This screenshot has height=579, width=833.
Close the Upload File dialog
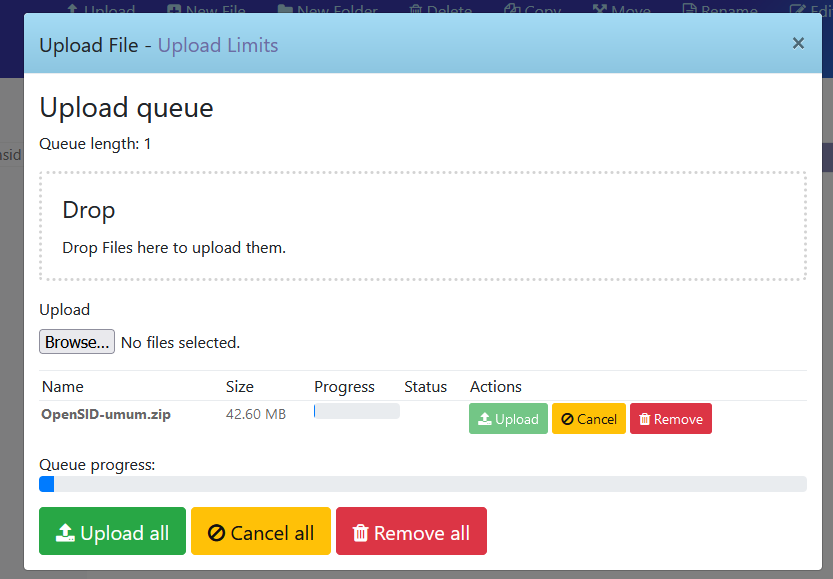[x=798, y=43]
